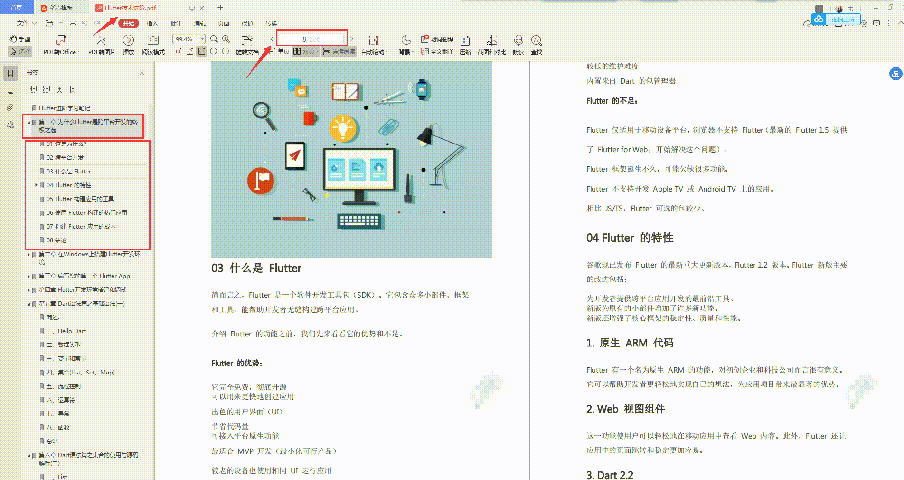The height and width of the screenshot is (480, 904).
Task: Click the blue floating assistant icon at right edge
Action: [895, 73]
